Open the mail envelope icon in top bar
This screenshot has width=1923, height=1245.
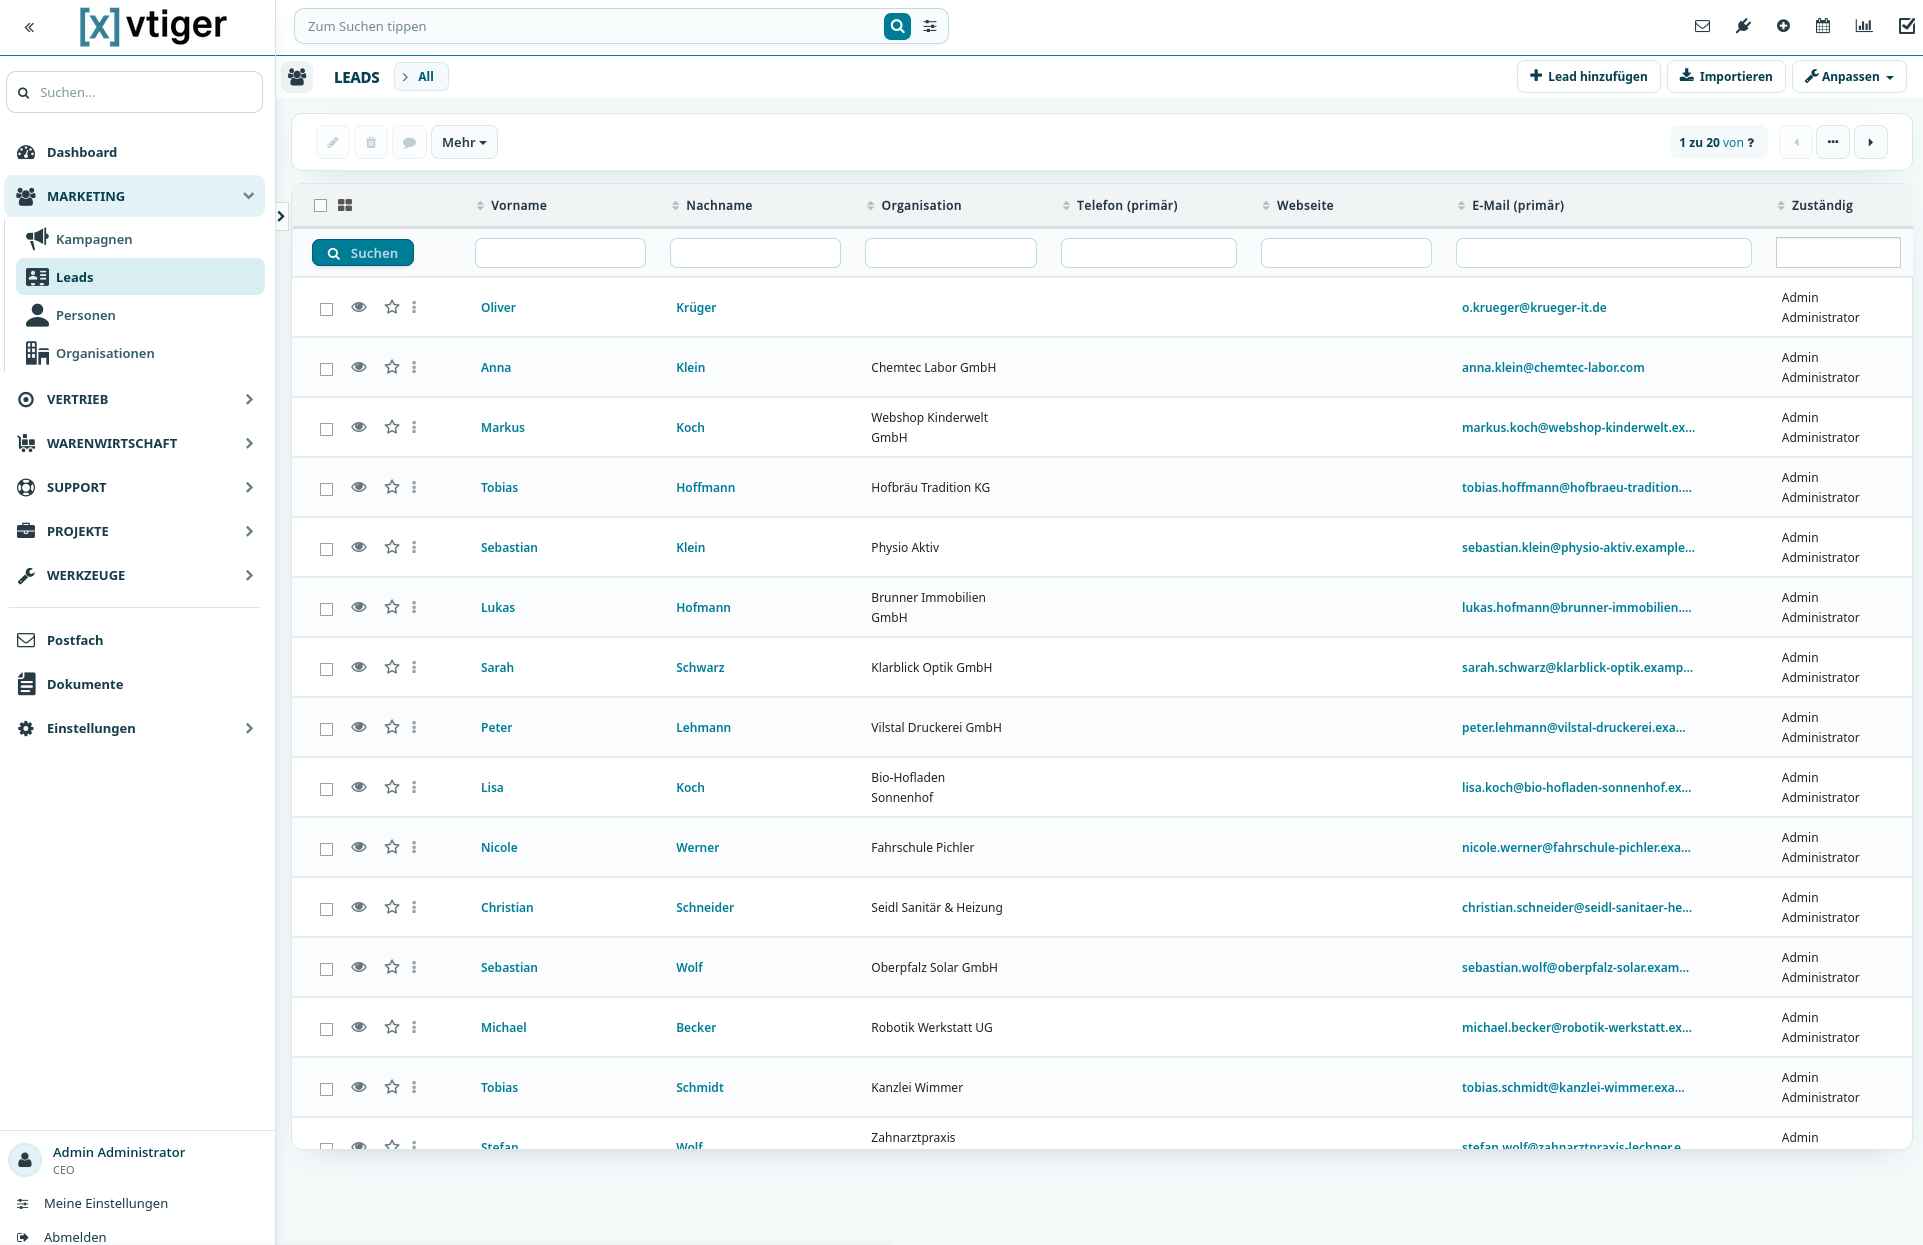click(1702, 26)
